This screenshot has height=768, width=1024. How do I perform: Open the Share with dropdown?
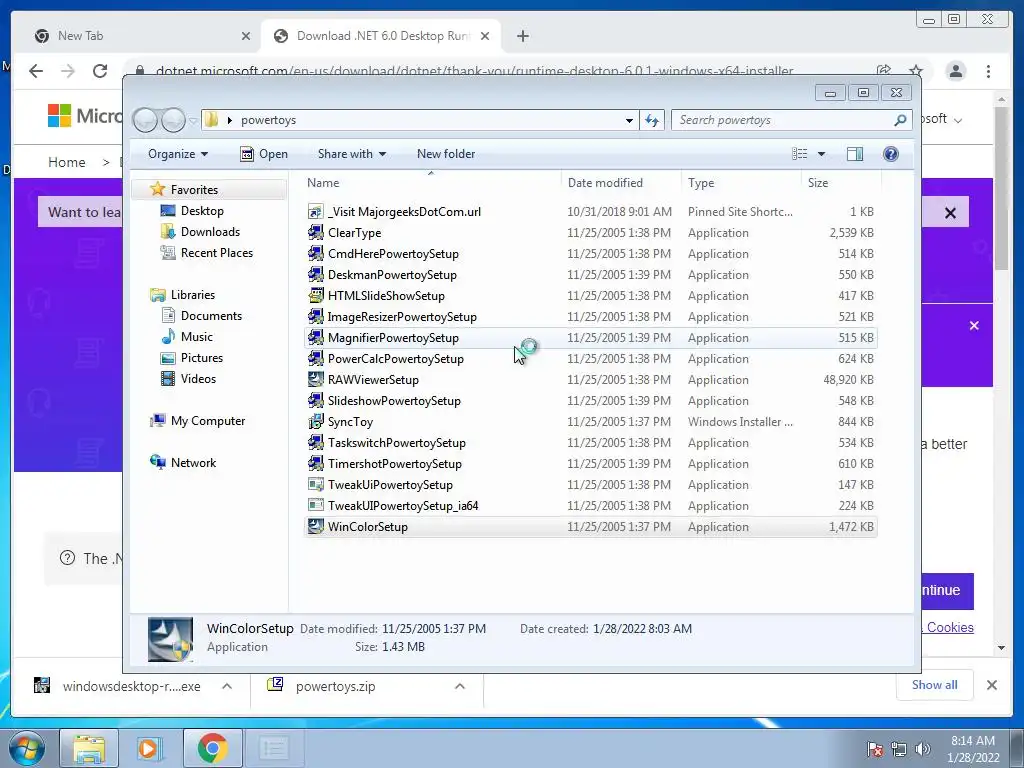click(x=351, y=153)
